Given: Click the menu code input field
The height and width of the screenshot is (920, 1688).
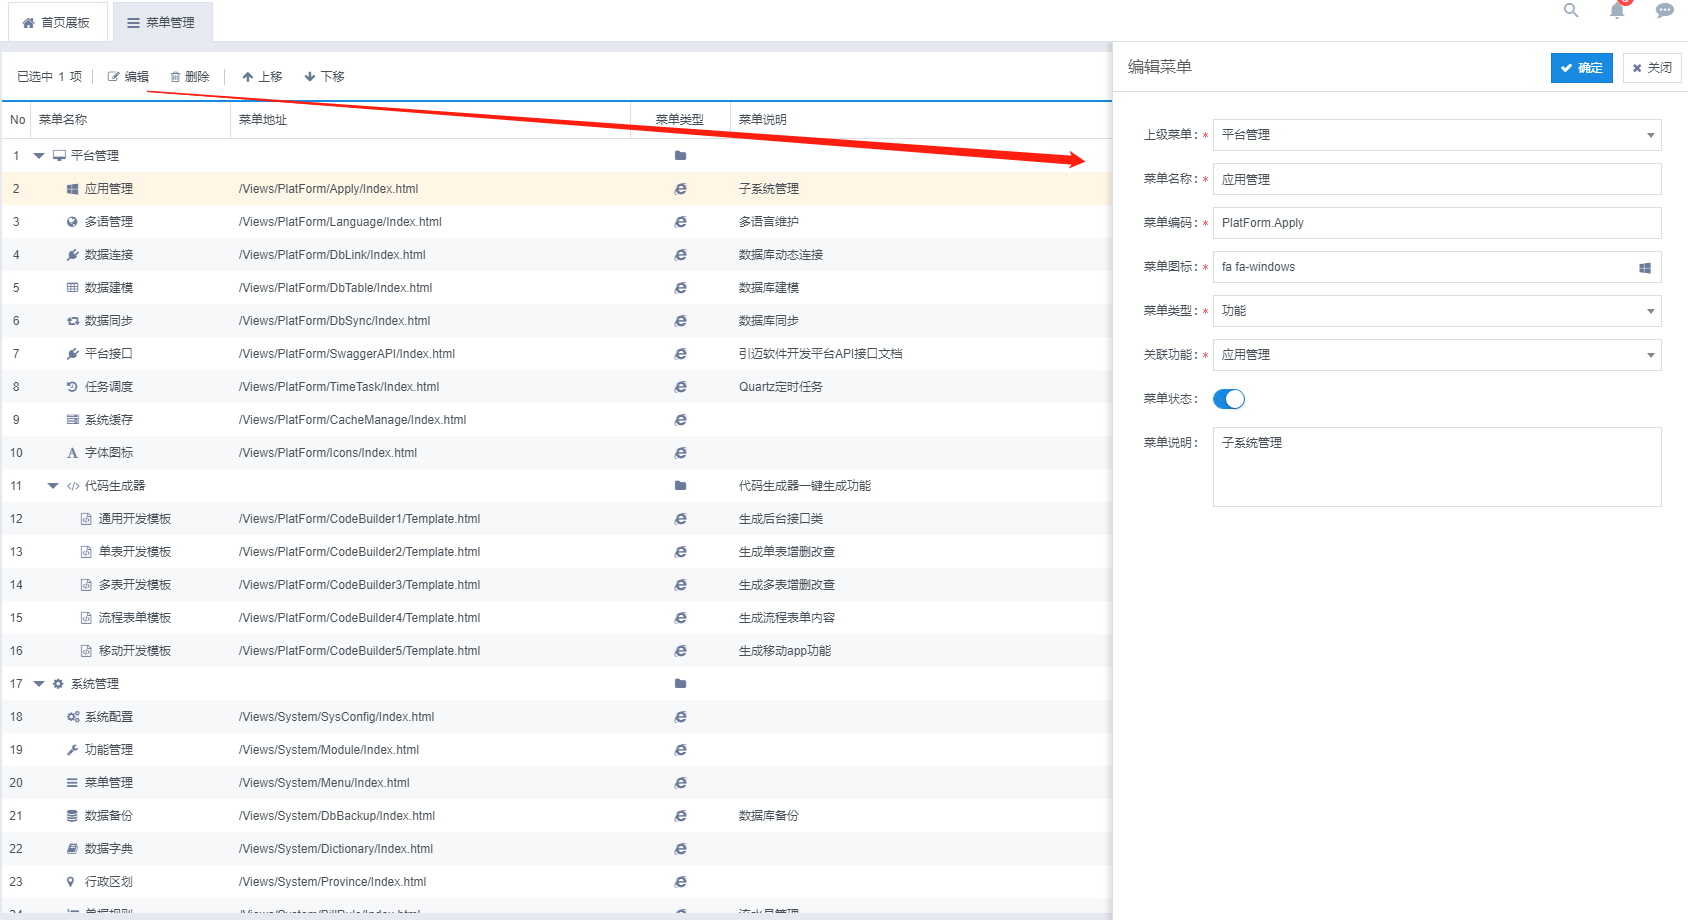Looking at the screenshot, I should tap(1437, 223).
